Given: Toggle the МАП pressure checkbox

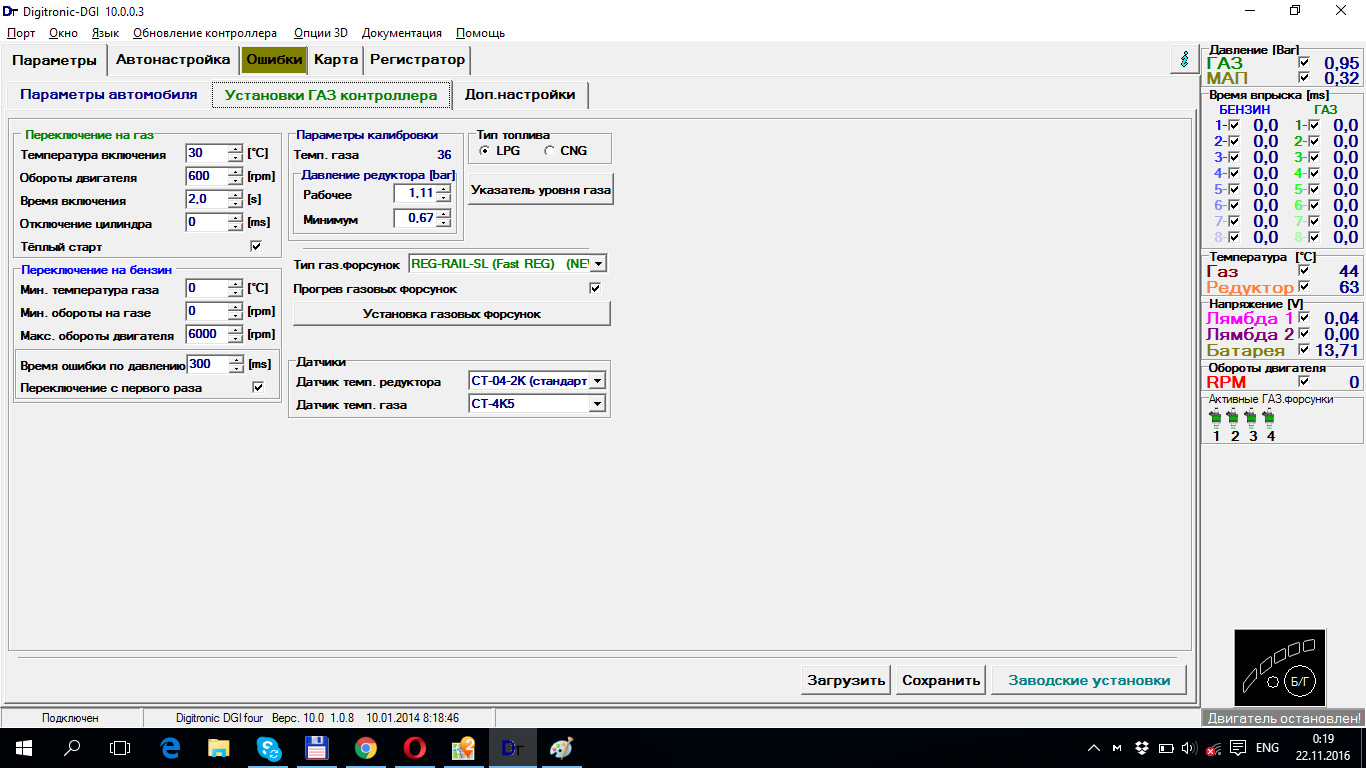Looking at the screenshot, I should click(x=1303, y=77).
